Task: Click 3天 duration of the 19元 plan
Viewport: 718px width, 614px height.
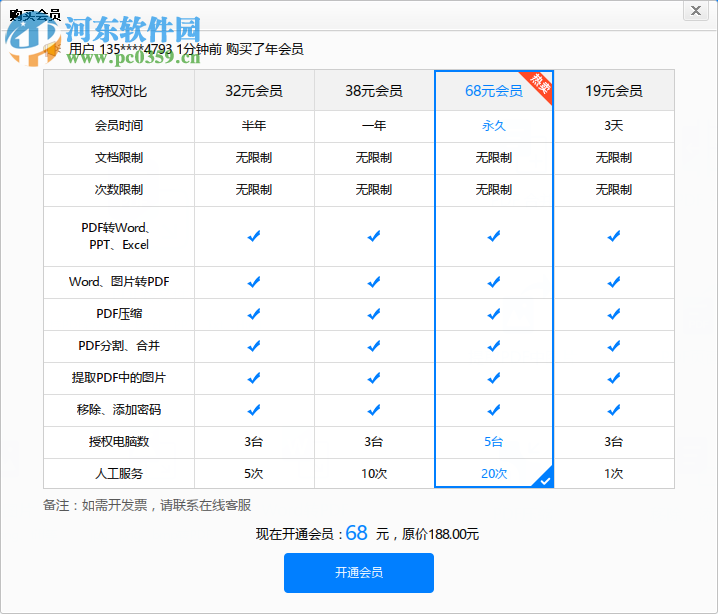Action: [614, 125]
